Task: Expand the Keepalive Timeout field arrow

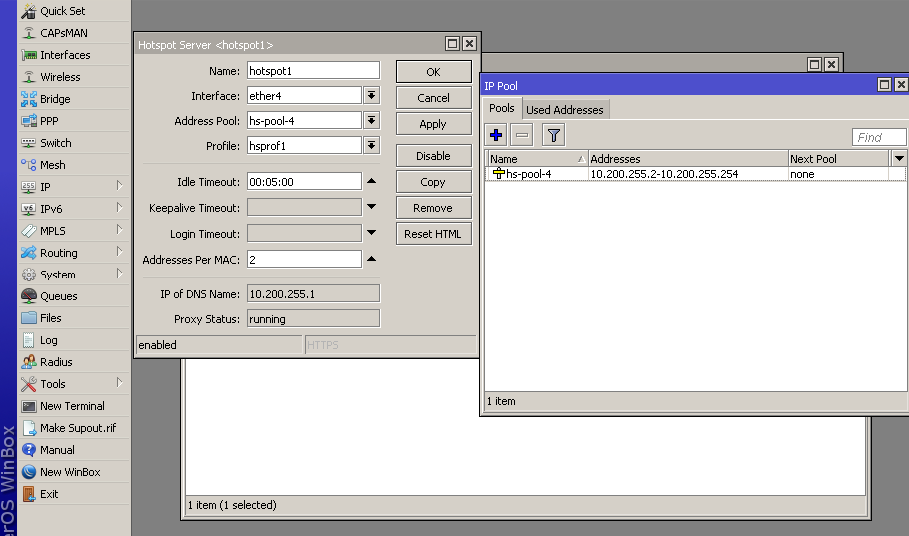Action: coord(371,207)
